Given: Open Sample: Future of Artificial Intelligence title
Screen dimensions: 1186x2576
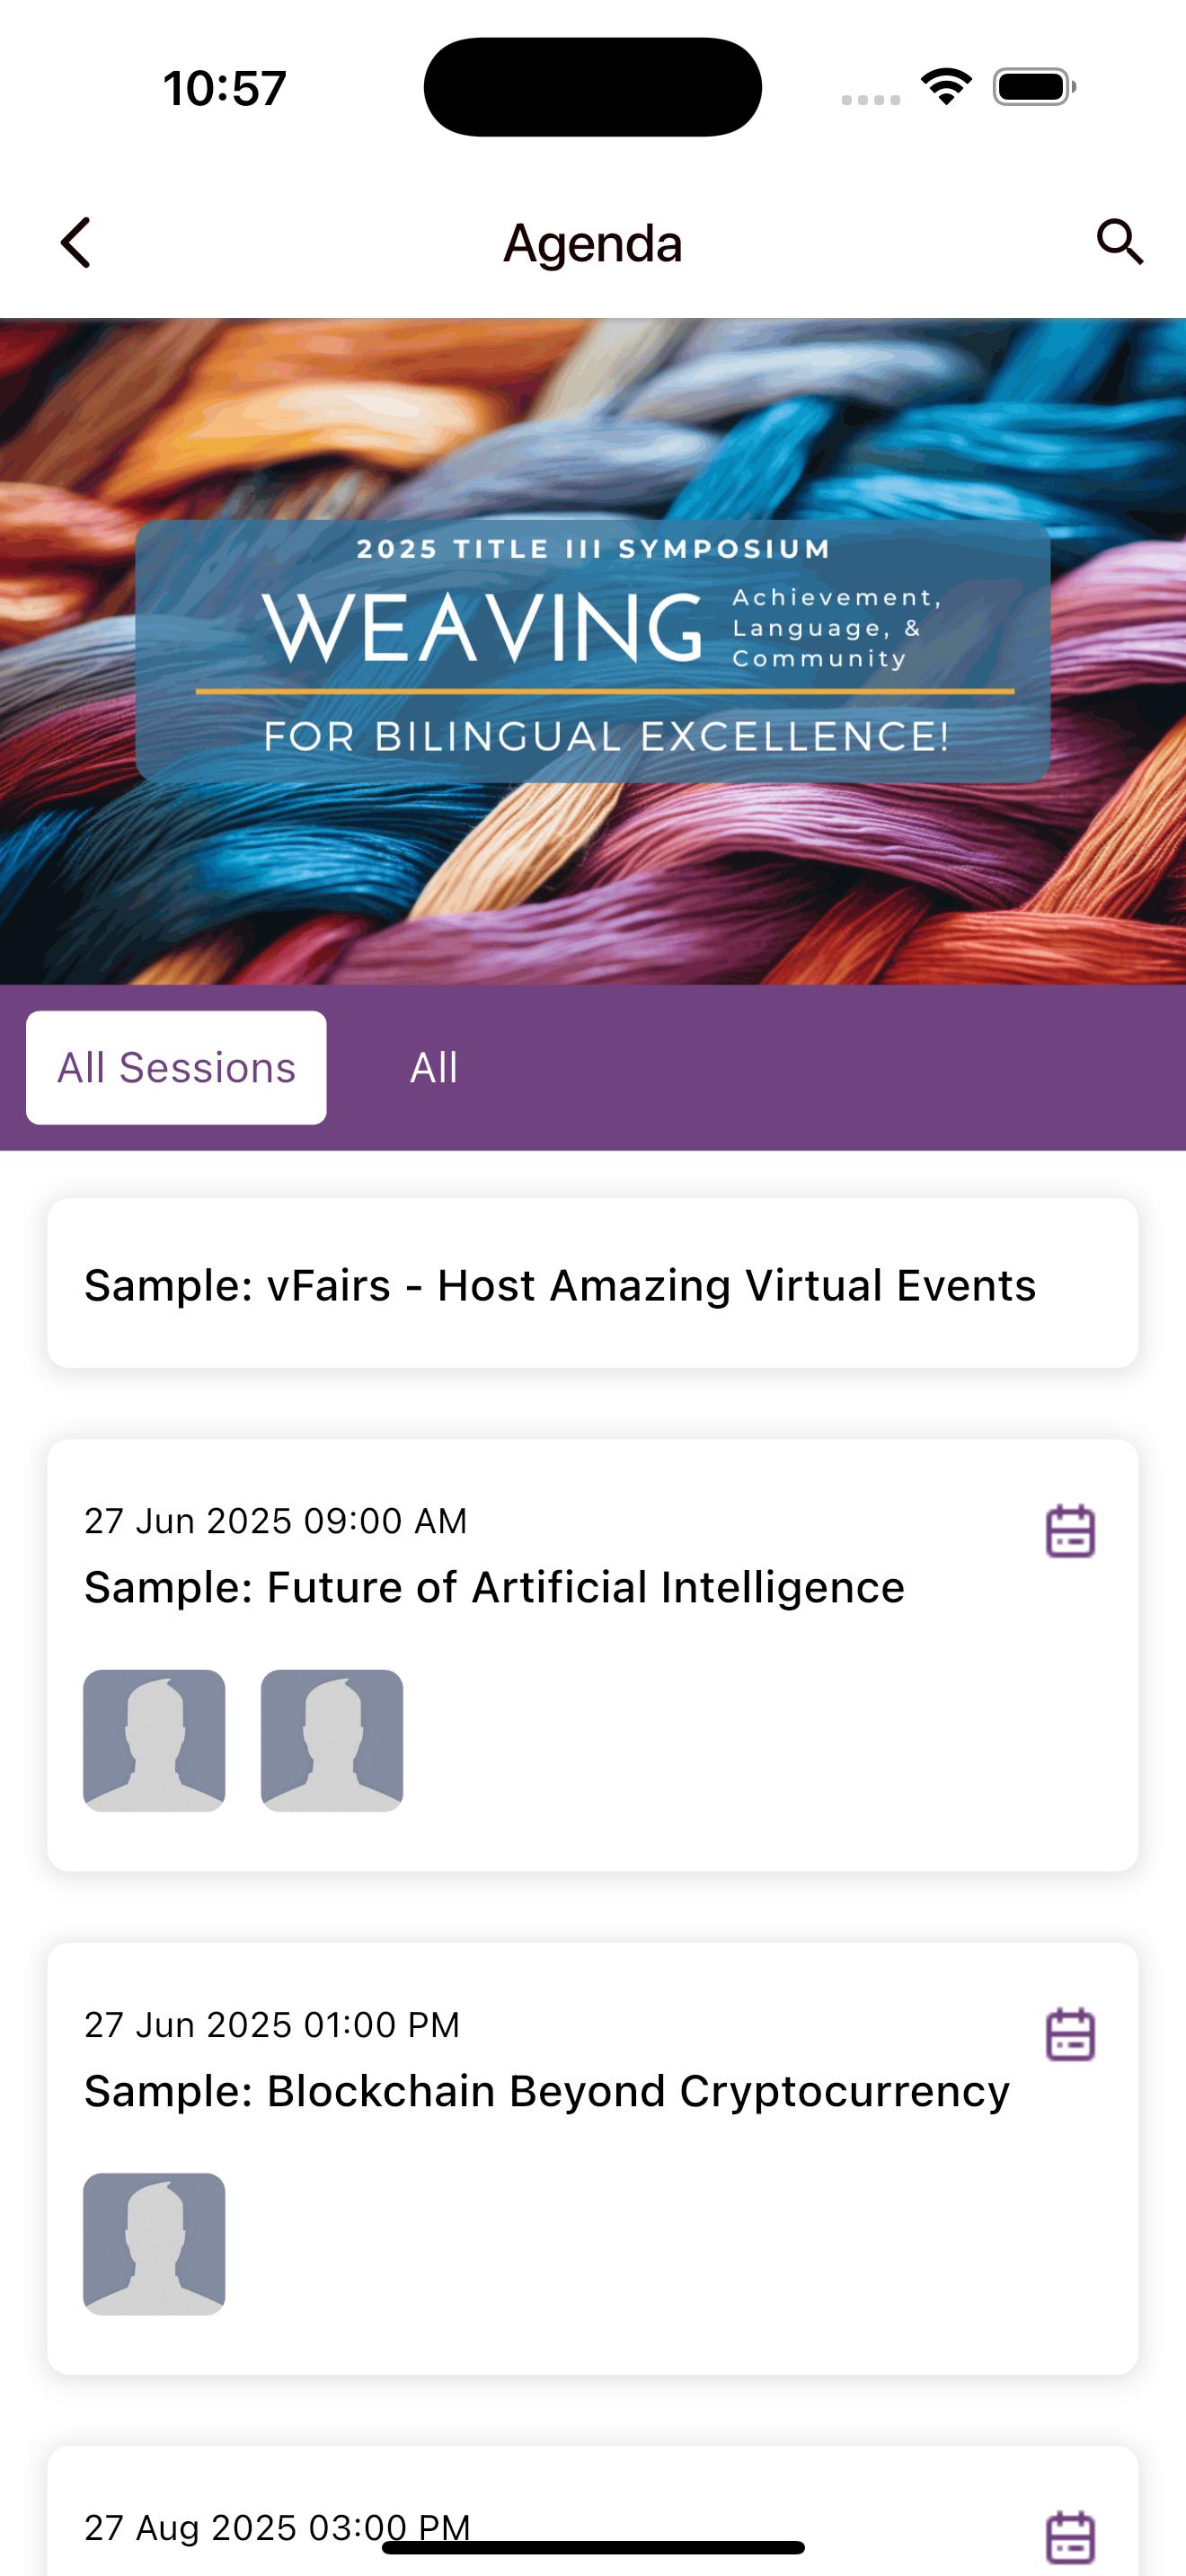Looking at the screenshot, I should [494, 1588].
